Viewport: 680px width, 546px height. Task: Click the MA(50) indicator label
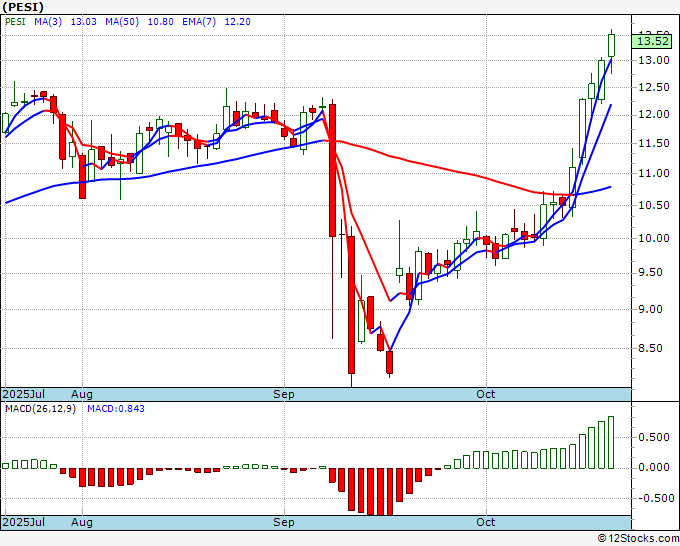point(122,22)
